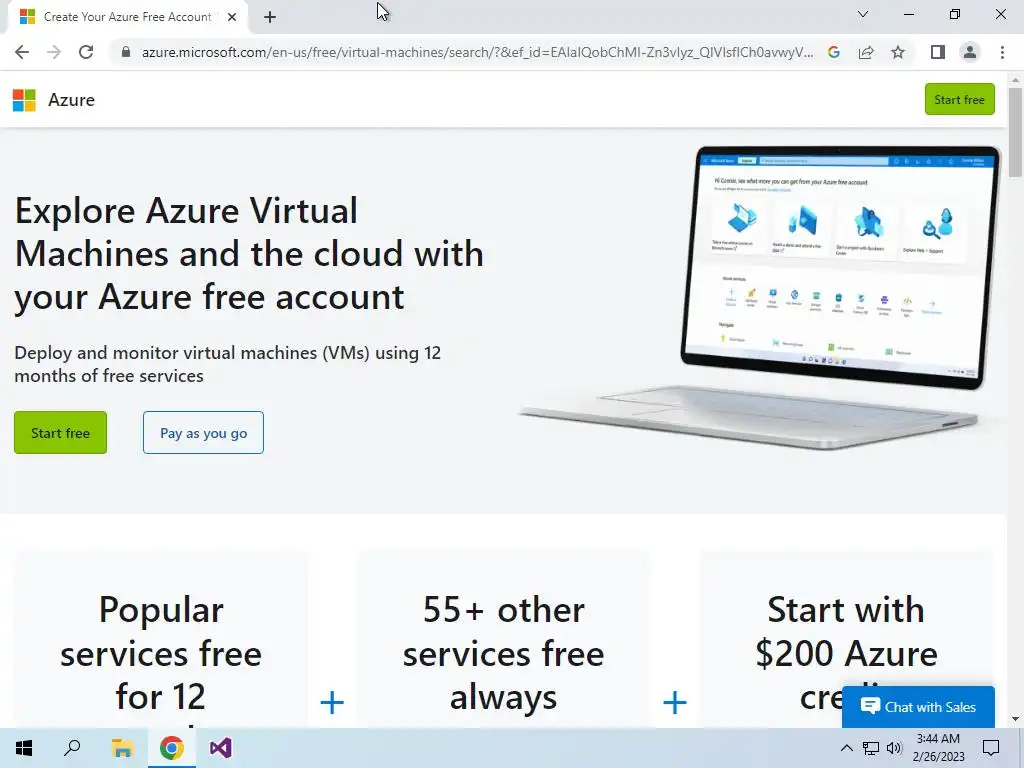1024x768 pixels.
Task: Reload the Azure page
Action: (86, 52)
